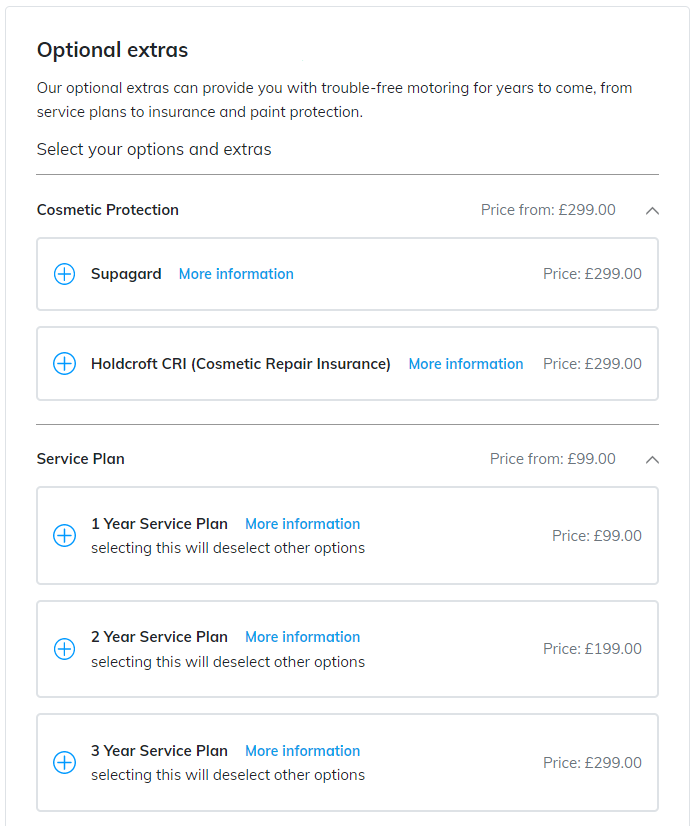
Task: Add Holdcroft CRI with the plus icon
Action: [x=64, y=363]
